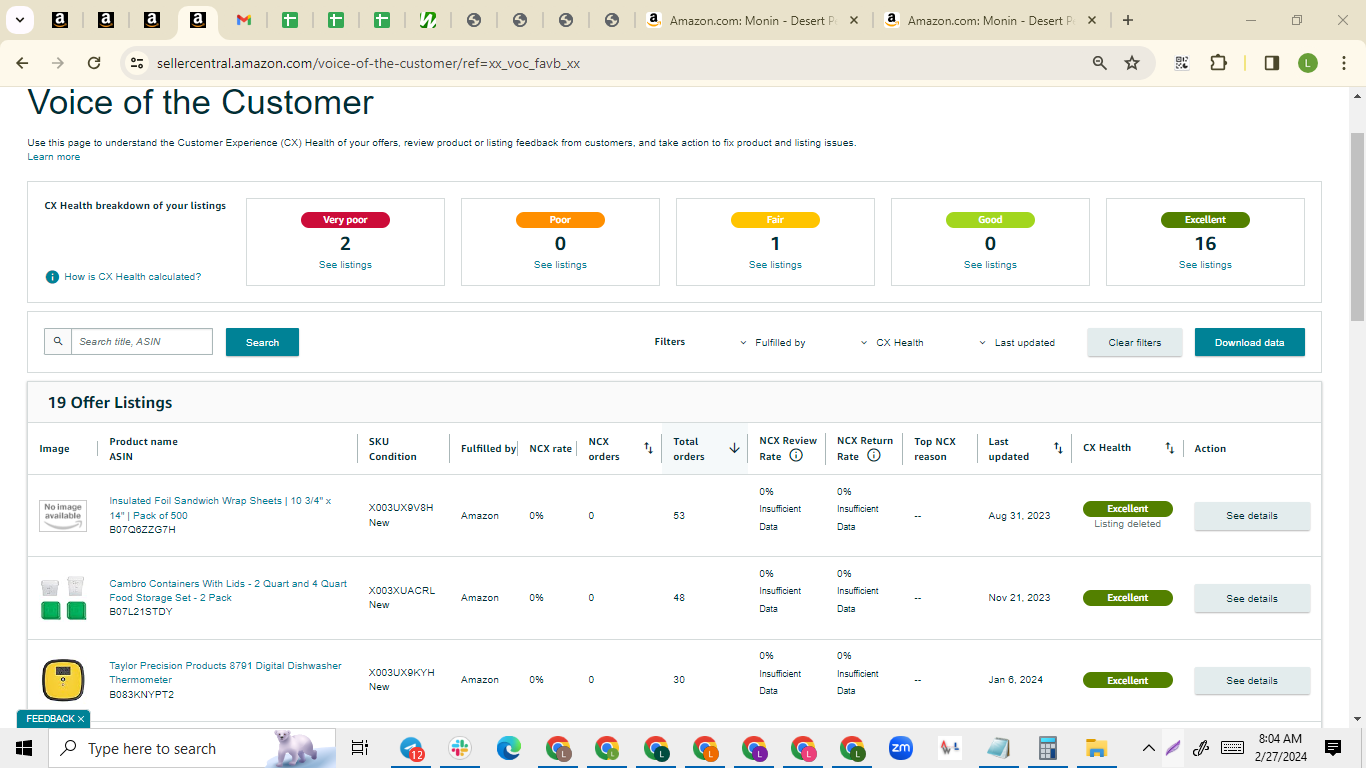Switch to the Gmail tab
This screenshot has height=768, width=1366.
coord(244,20)
